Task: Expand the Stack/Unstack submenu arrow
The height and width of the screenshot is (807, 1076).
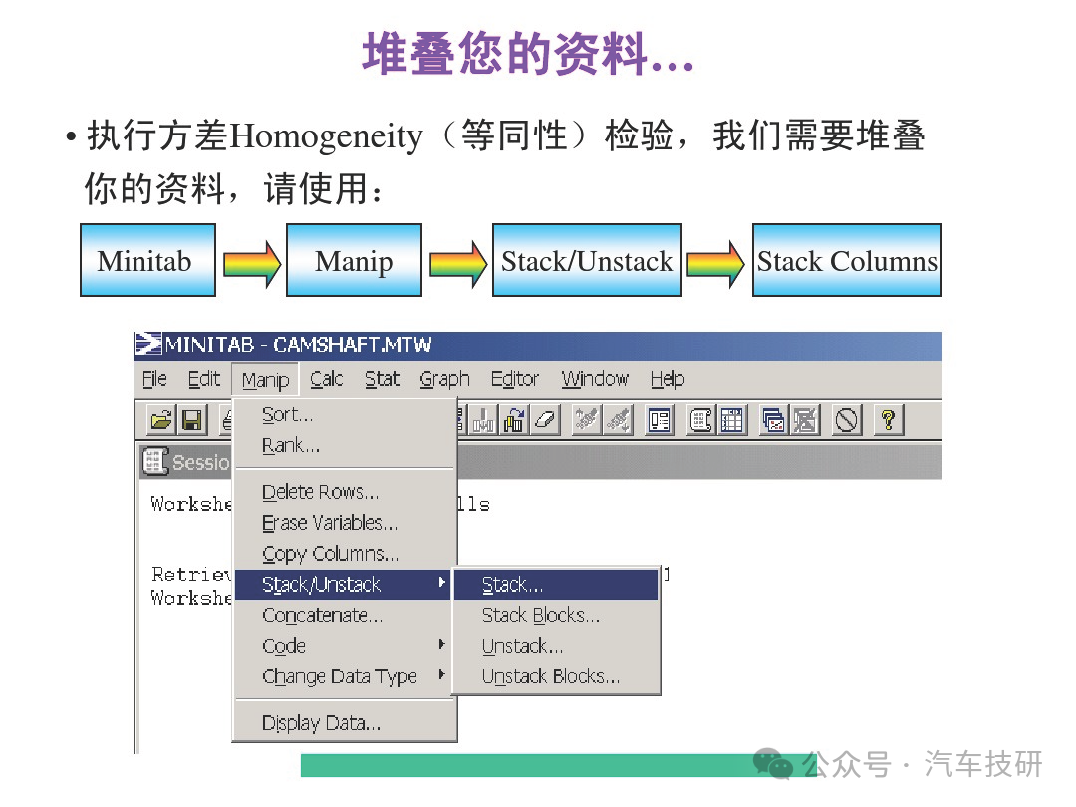Action: pos(441,583)
